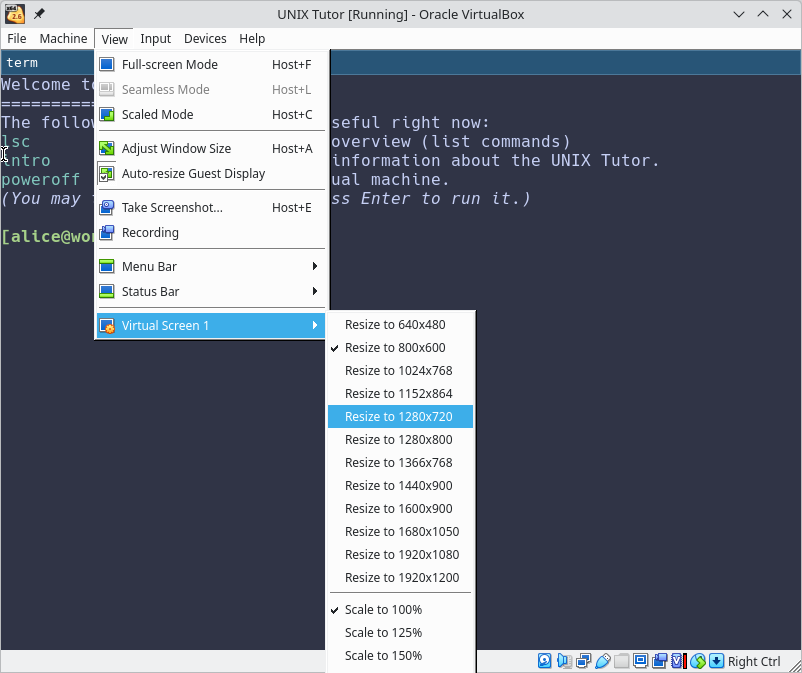Choose Resize to 1600x900
The image size is (802, 673).
coord(400,509)
